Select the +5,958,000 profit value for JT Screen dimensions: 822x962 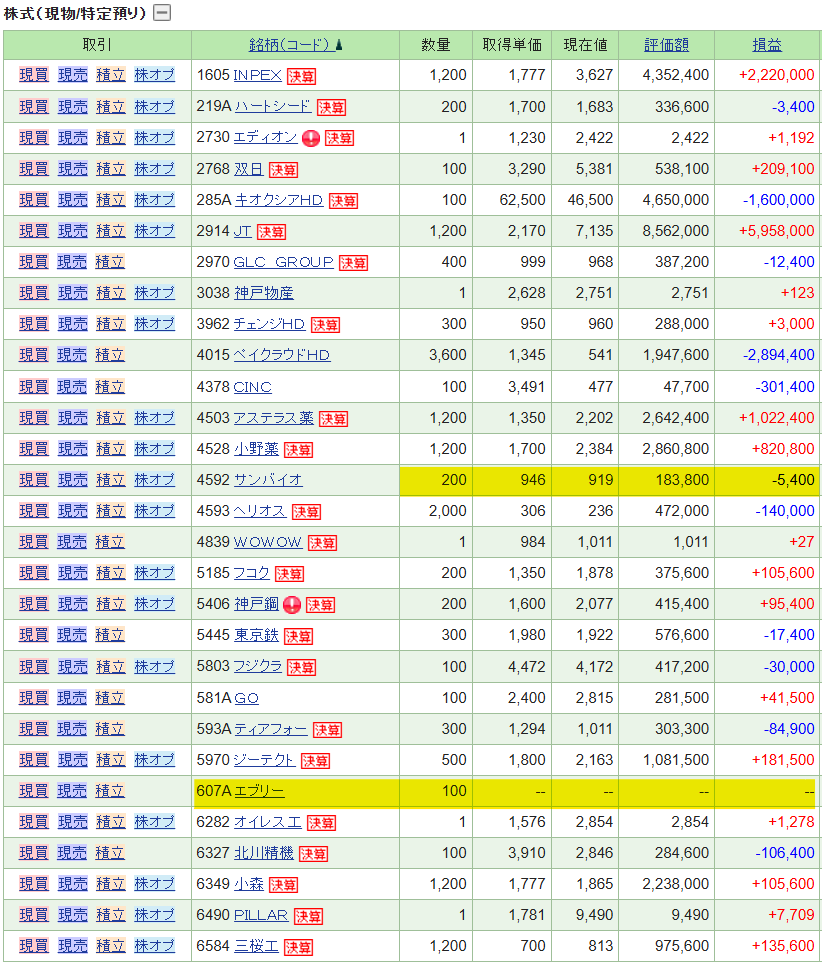click(x=777, y=231)
